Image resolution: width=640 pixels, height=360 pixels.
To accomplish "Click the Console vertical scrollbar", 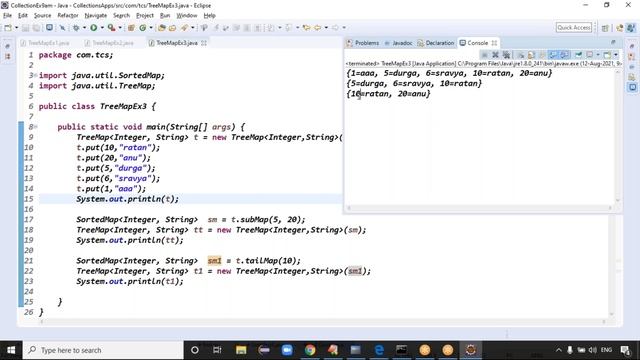I will tap(618, 136).
